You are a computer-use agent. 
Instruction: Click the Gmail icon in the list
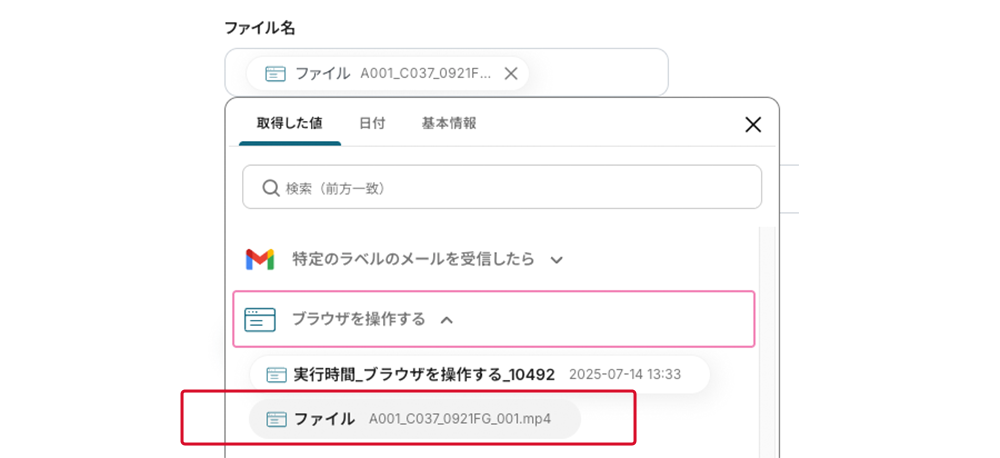260,259
